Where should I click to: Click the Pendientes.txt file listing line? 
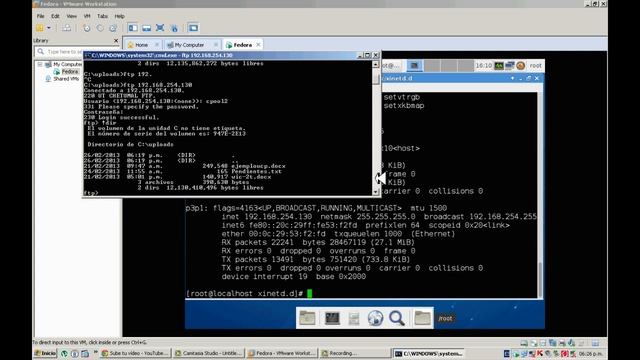182,171
